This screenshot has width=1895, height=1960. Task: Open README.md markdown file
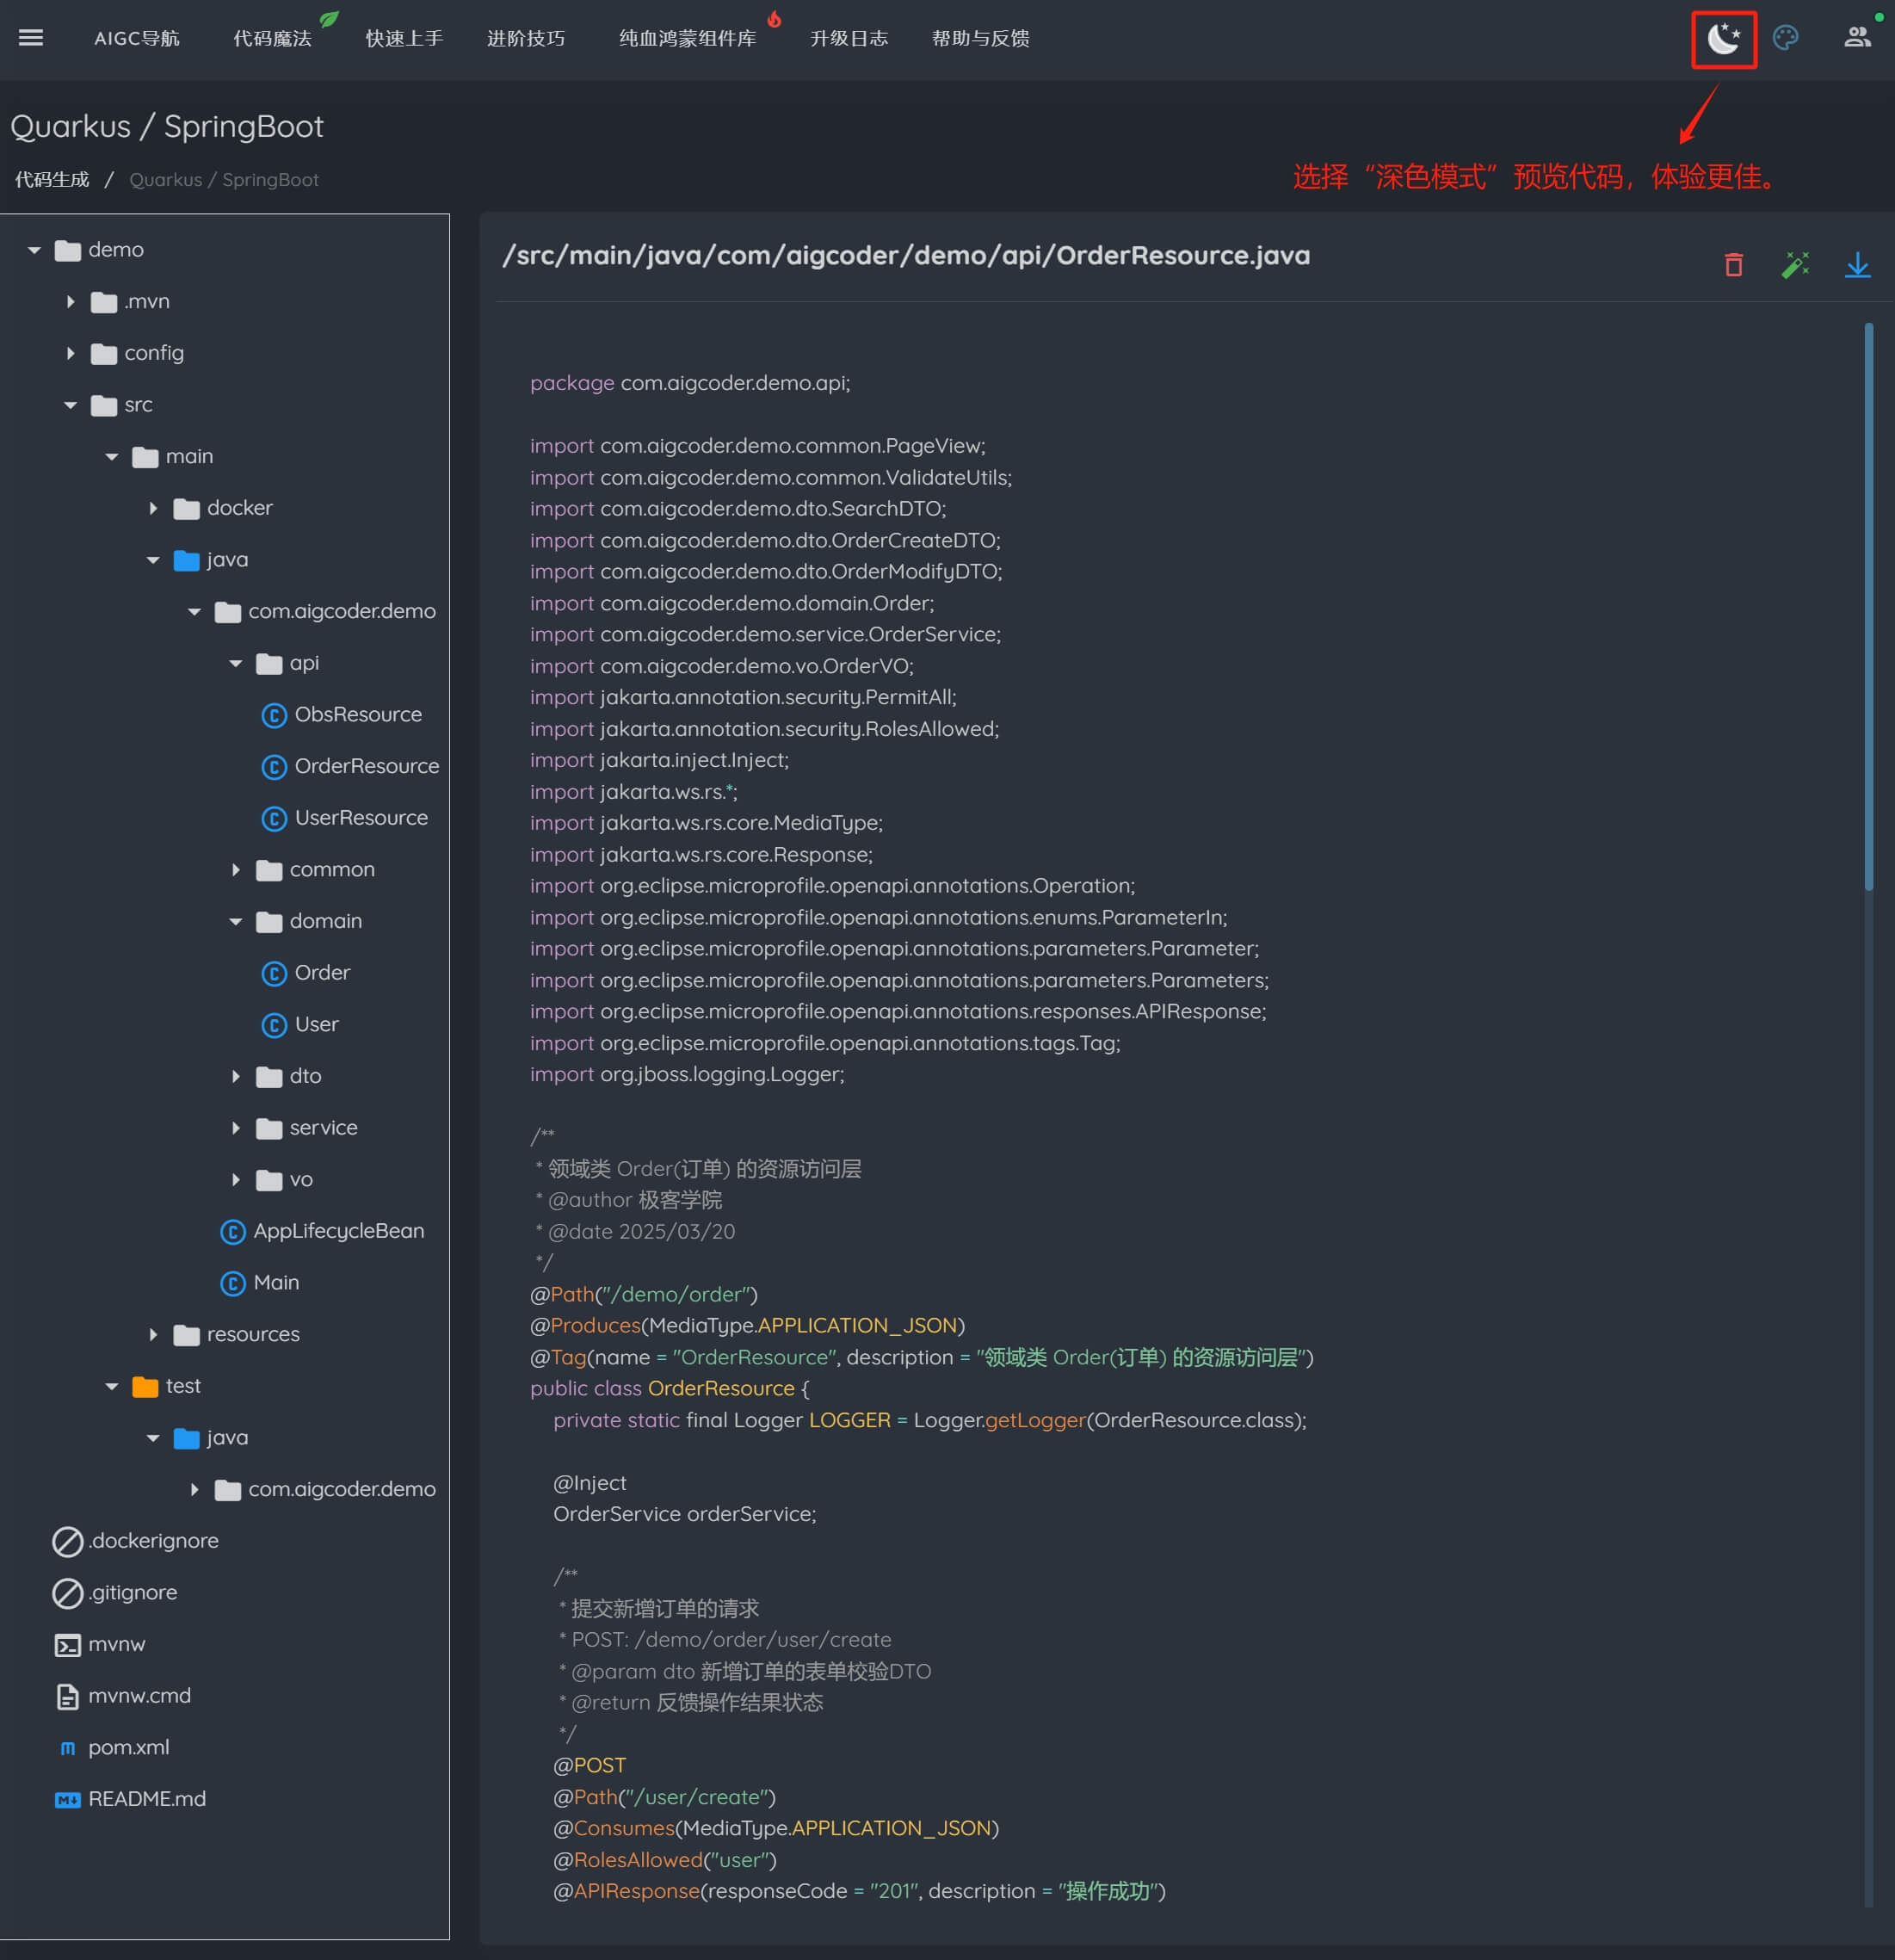[146, 1799]
